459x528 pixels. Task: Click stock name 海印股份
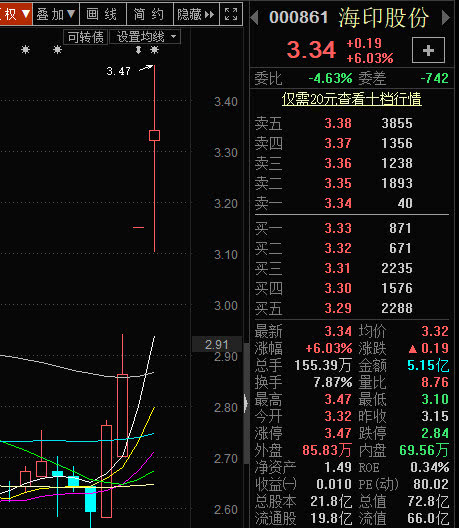coord(384,18)
